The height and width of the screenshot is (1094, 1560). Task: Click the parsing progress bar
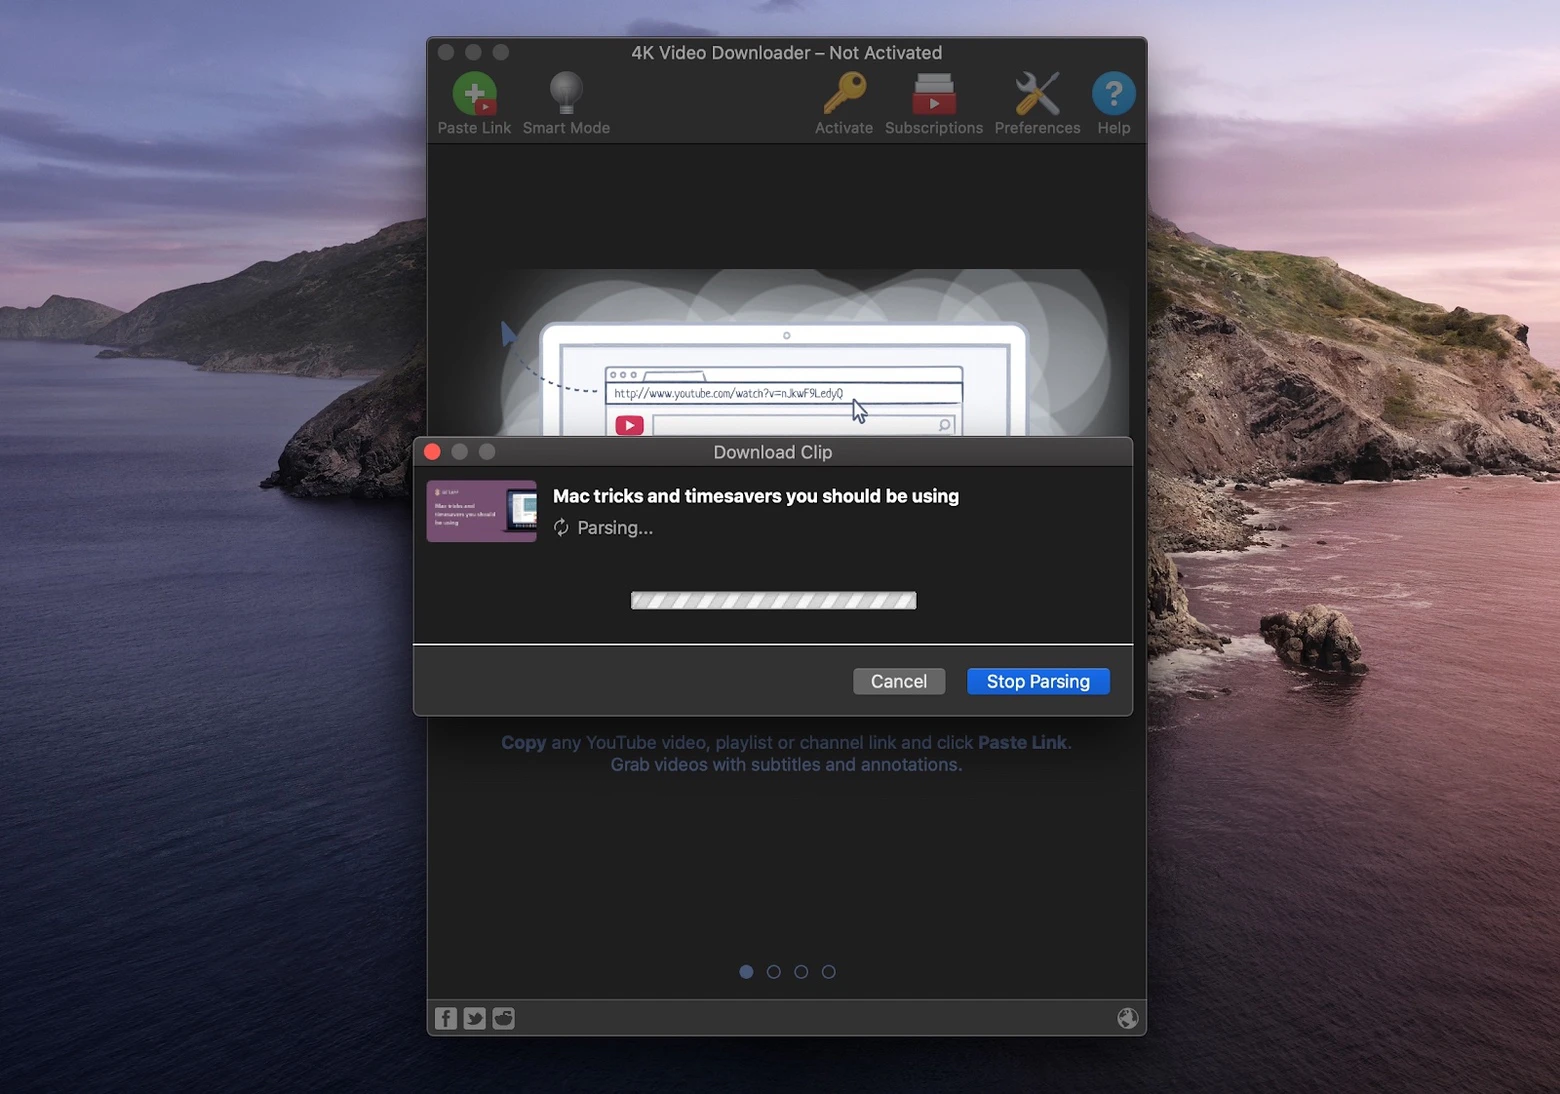pos(773,600)
